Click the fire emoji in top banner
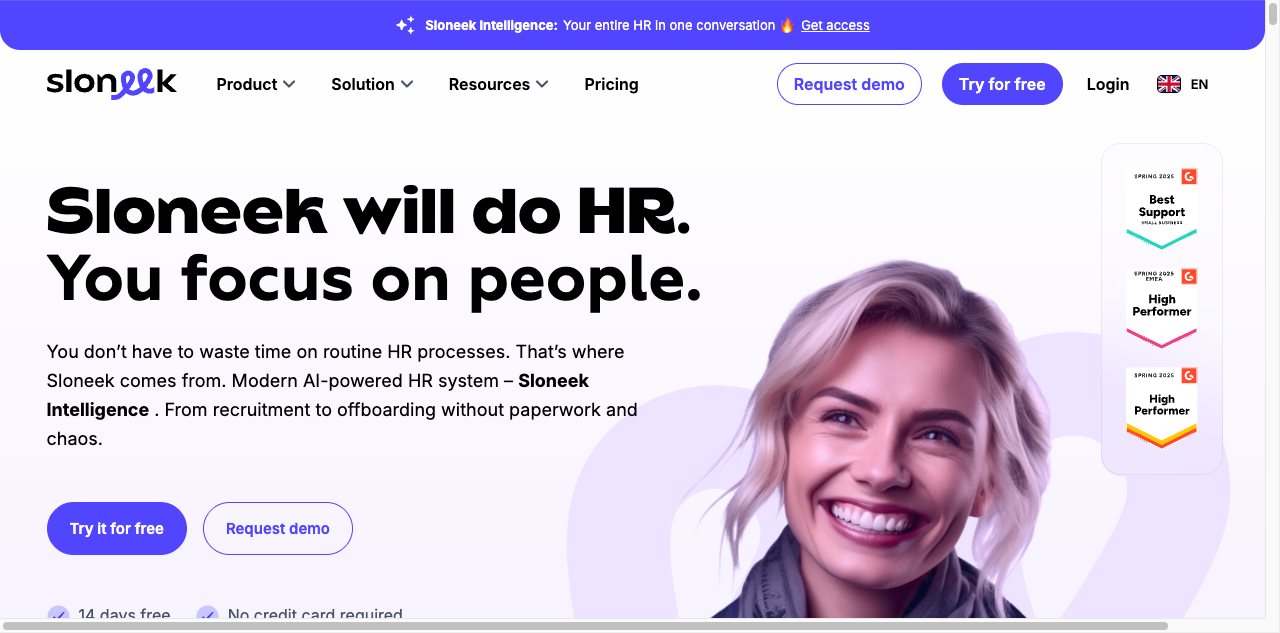This screenshot has width=1280, height=633. [x=787, y=25]
